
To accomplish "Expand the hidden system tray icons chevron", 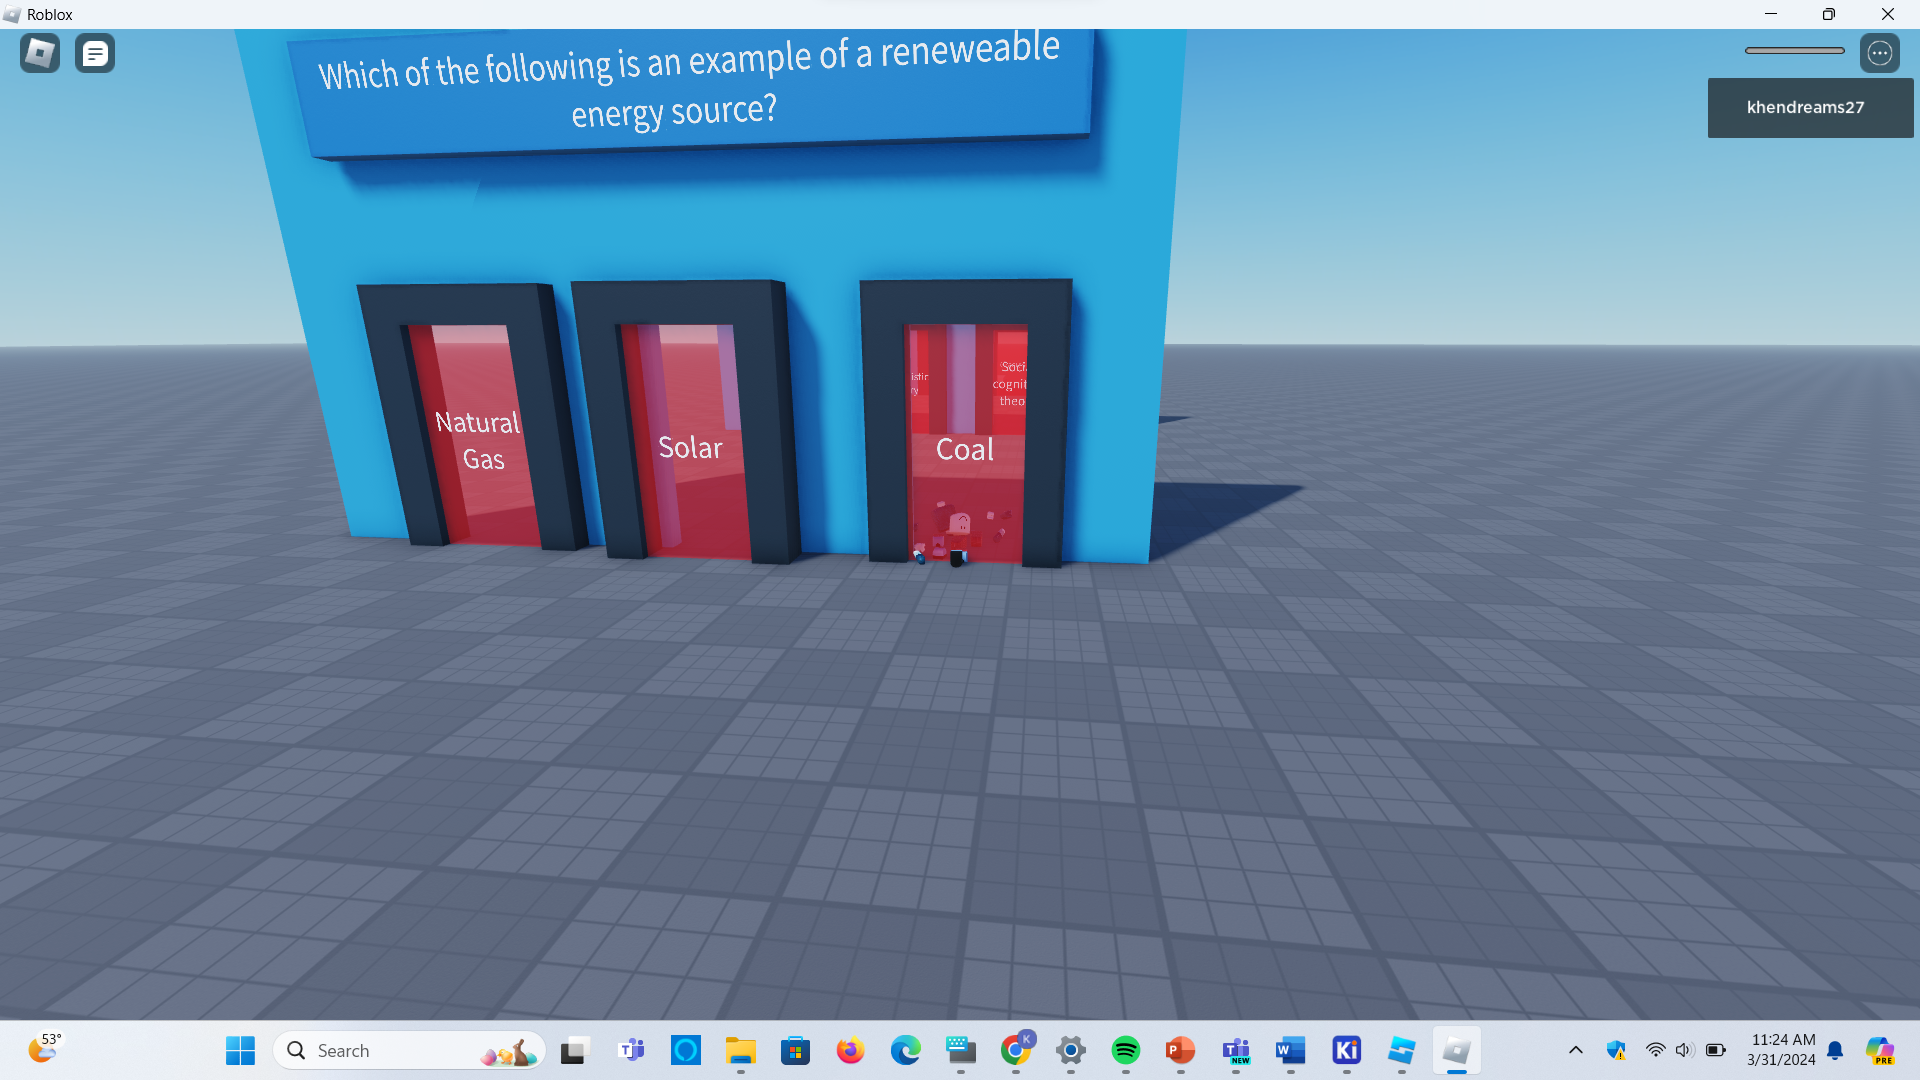I will [x=1575, y=1050].
